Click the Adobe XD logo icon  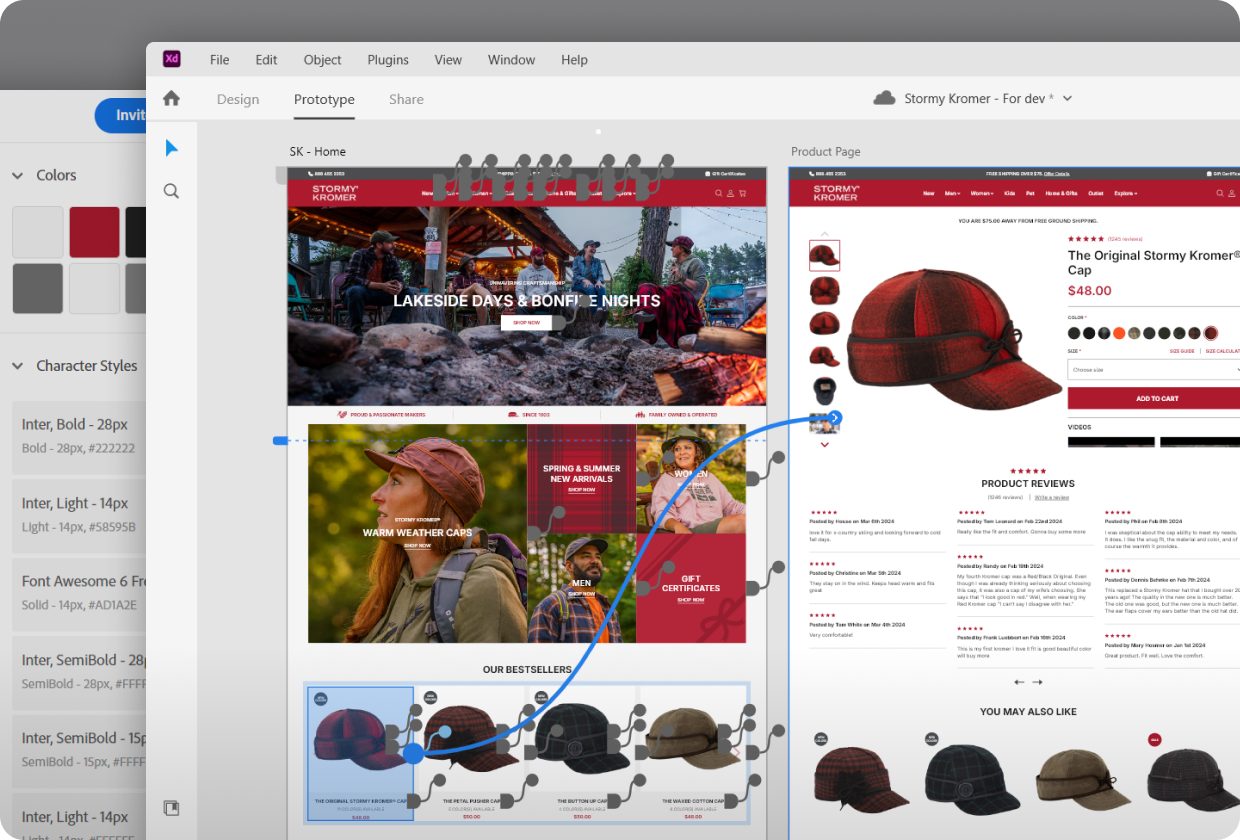pos(172,59)
